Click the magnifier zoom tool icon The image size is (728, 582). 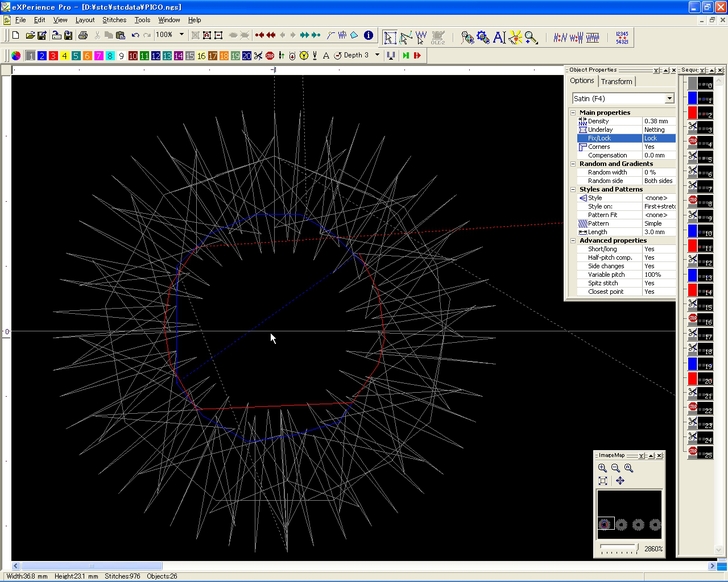click(531, 38)
